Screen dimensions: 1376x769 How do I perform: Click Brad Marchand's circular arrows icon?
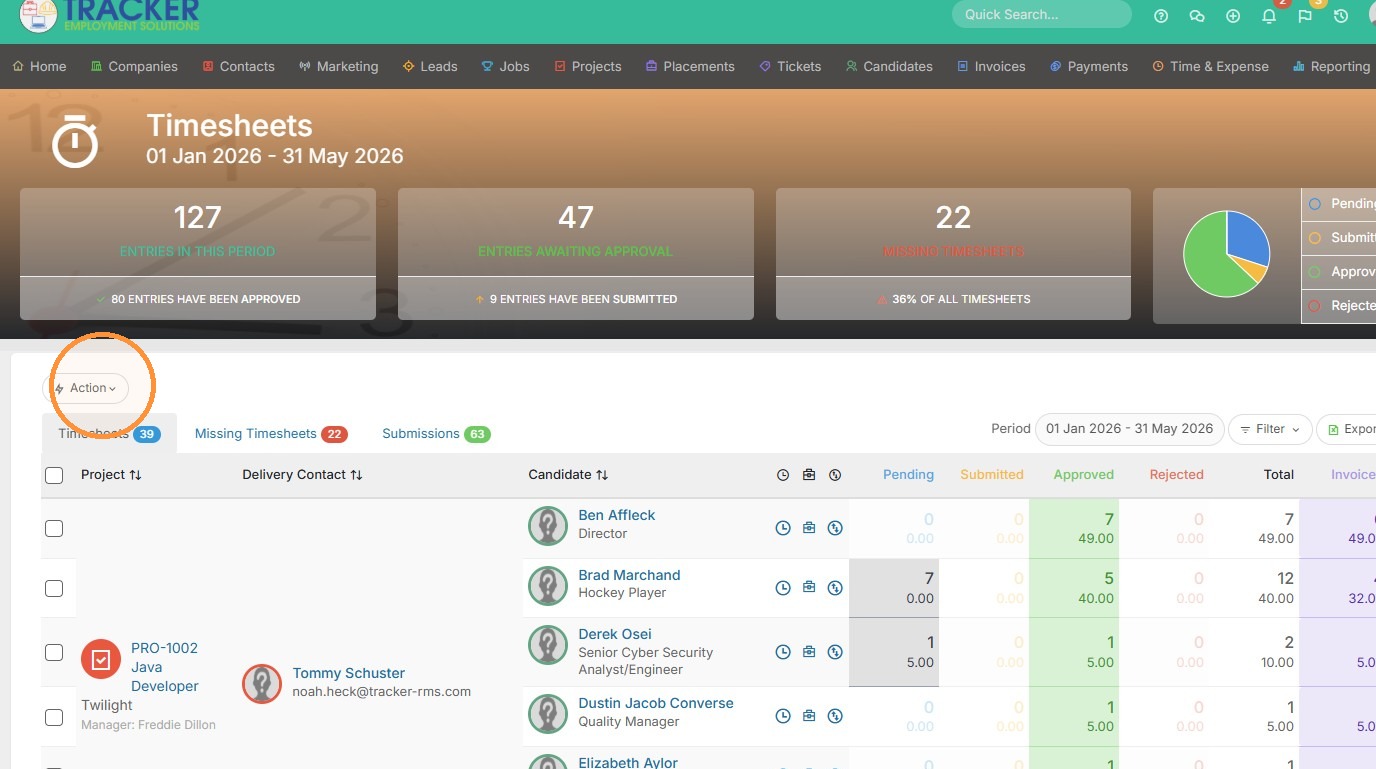click(x=835, y=588)
